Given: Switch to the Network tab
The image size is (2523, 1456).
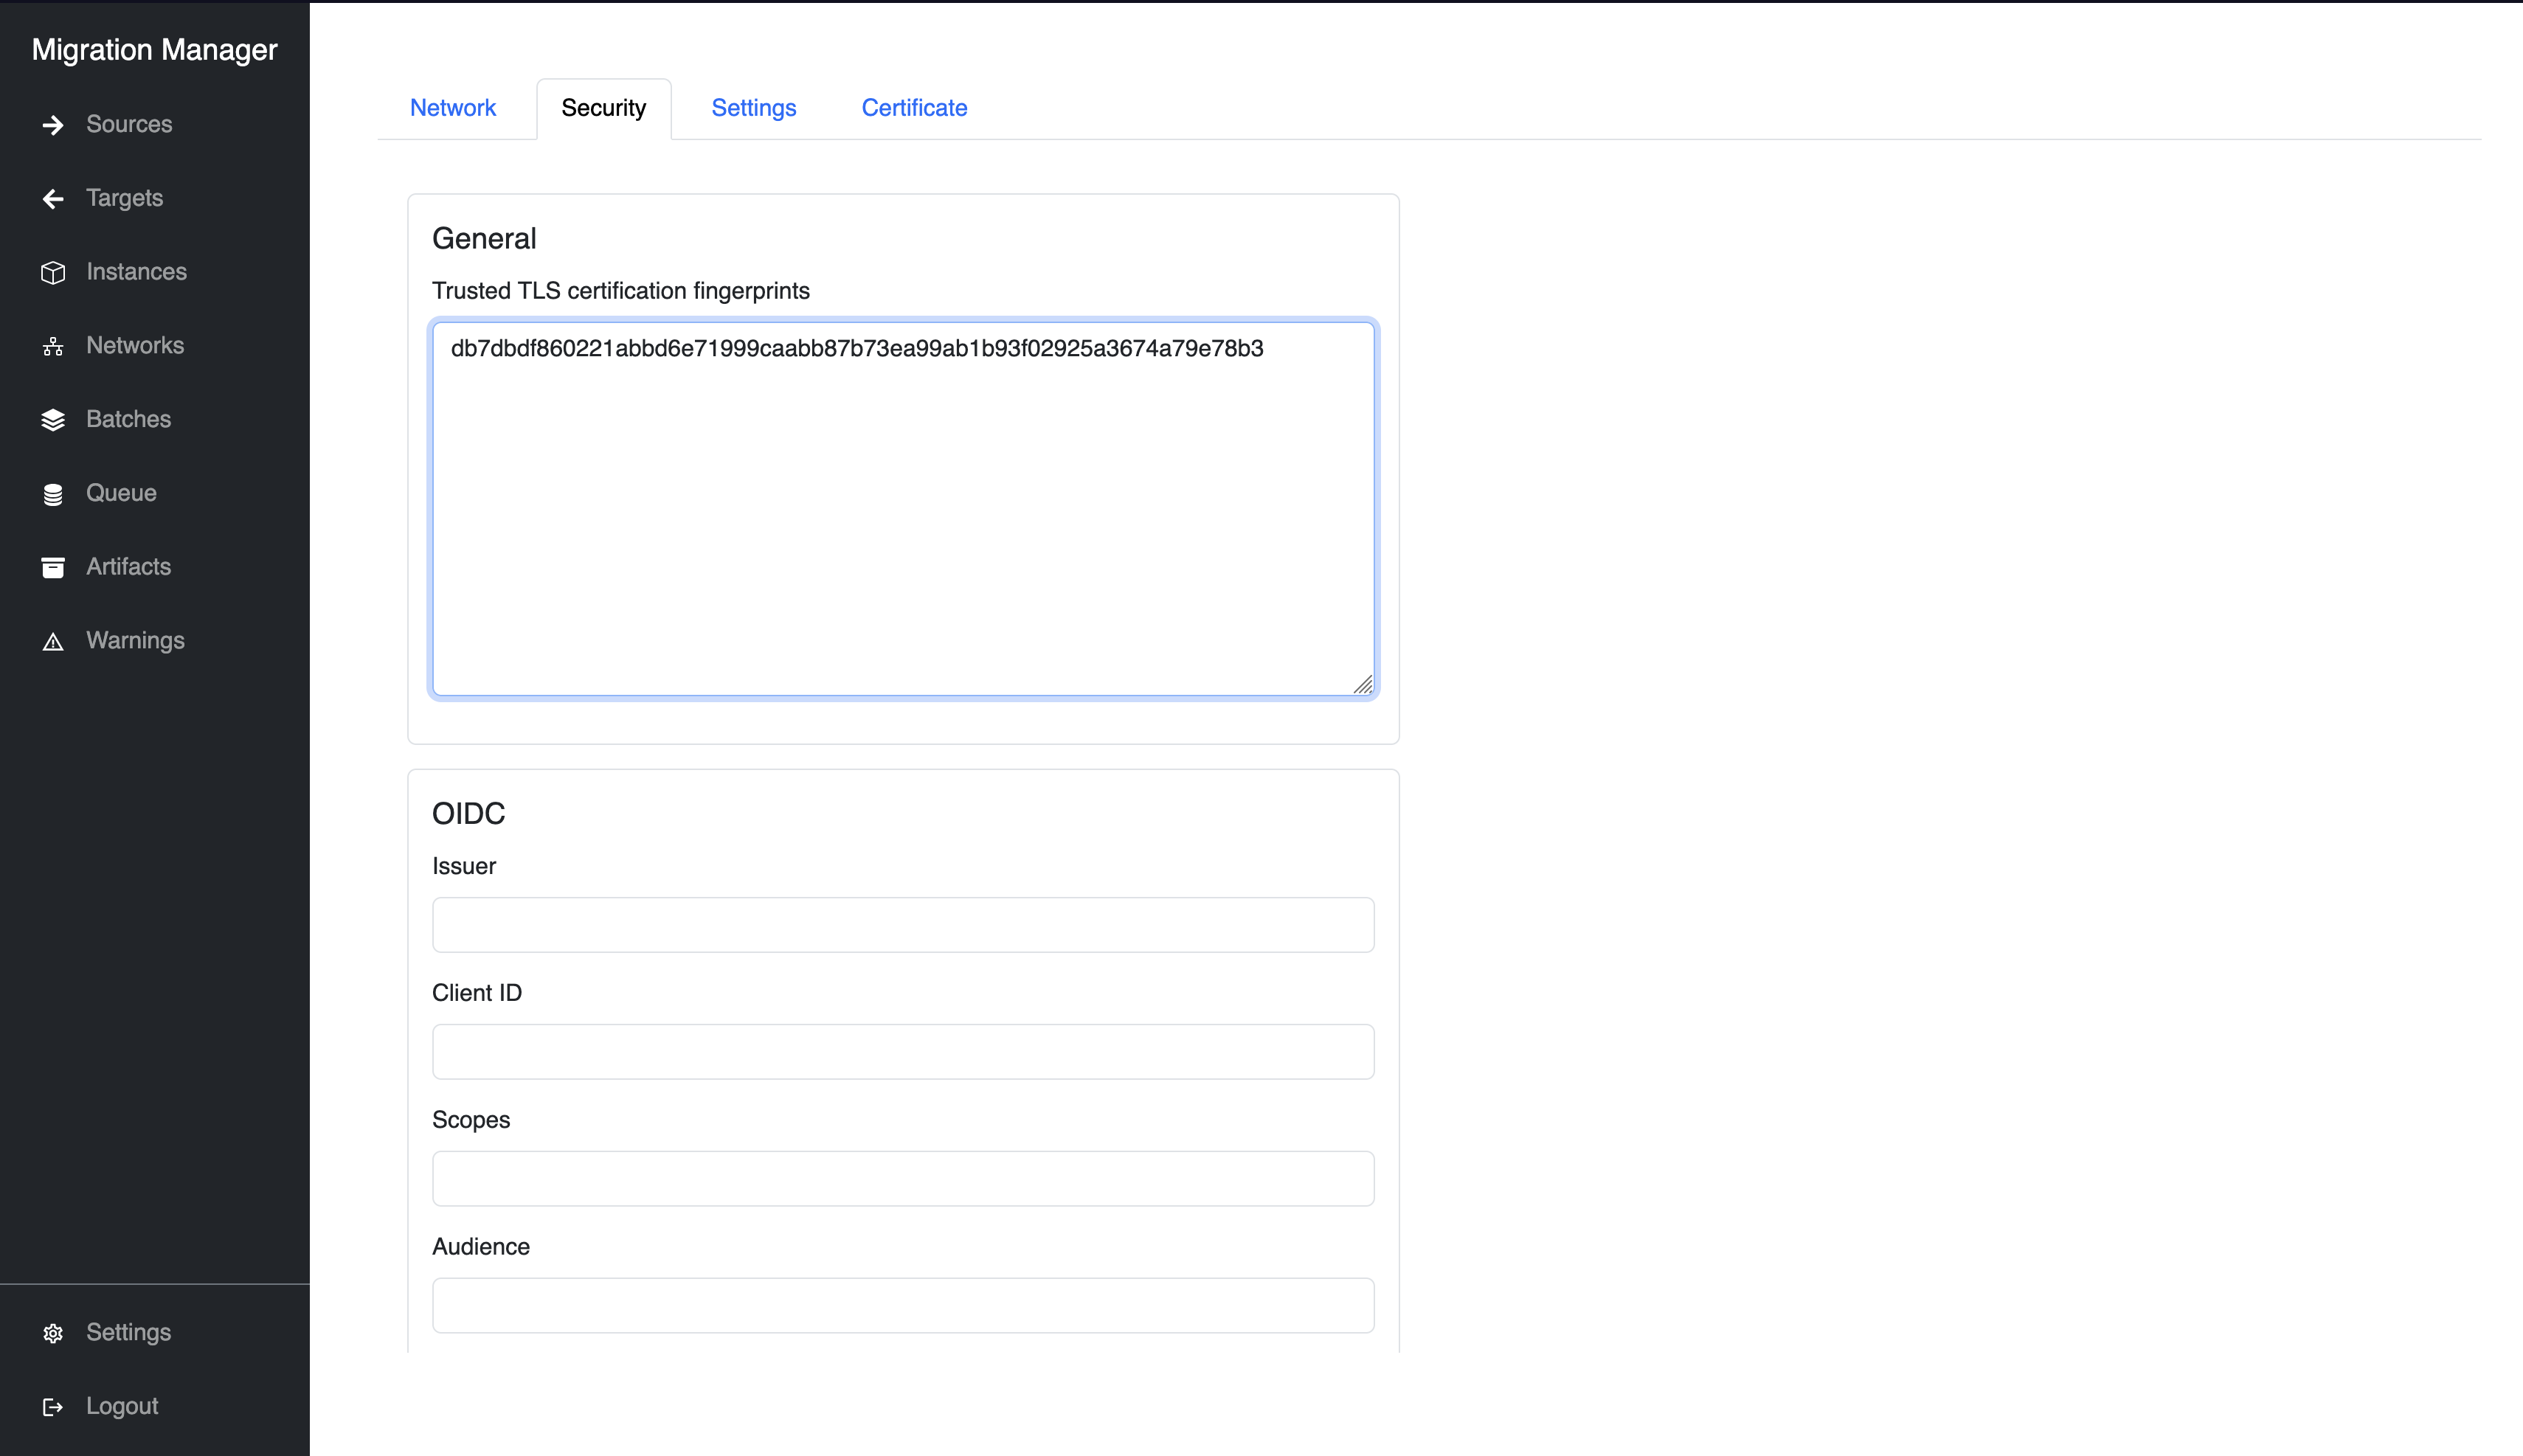Looking at the screenshot, I should point(452,107).
